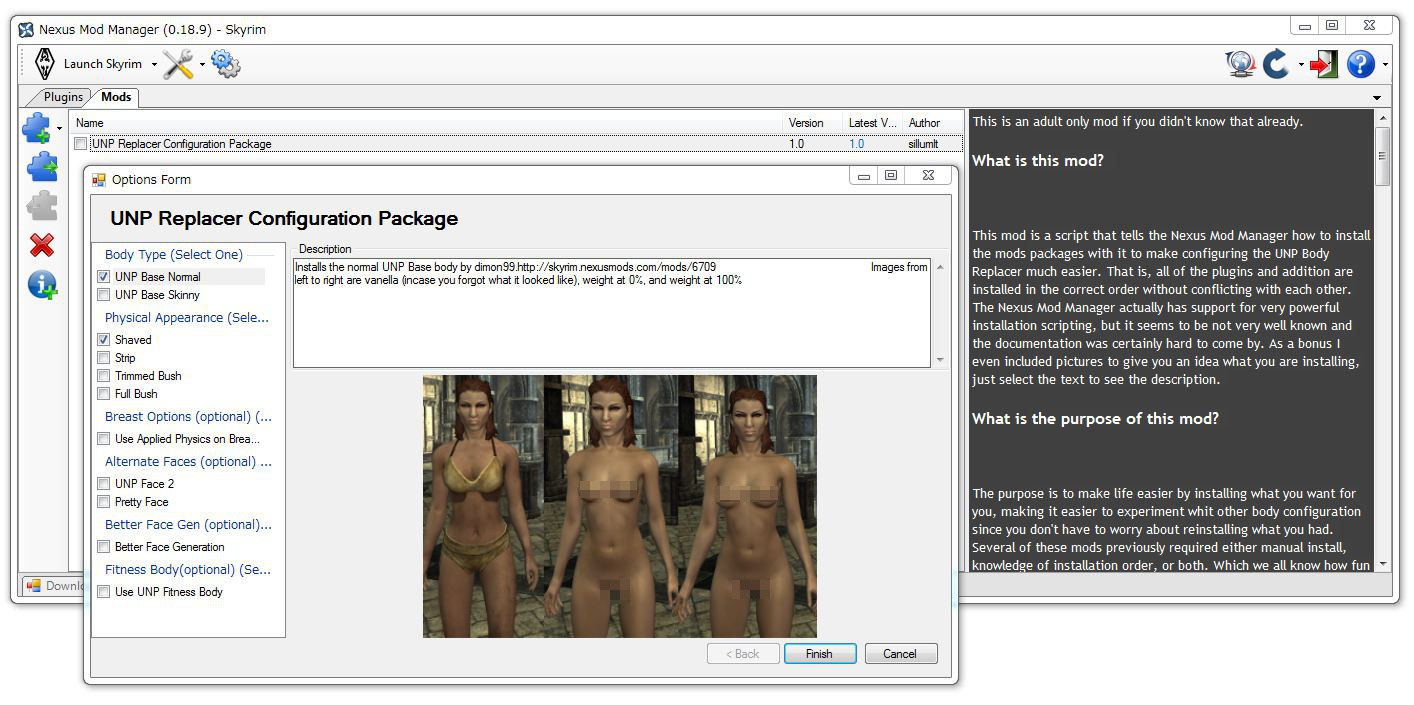Open the Launch Skyrim dropdown arrow
Viewport: 1414px width, 705px height.
[154, 65]
